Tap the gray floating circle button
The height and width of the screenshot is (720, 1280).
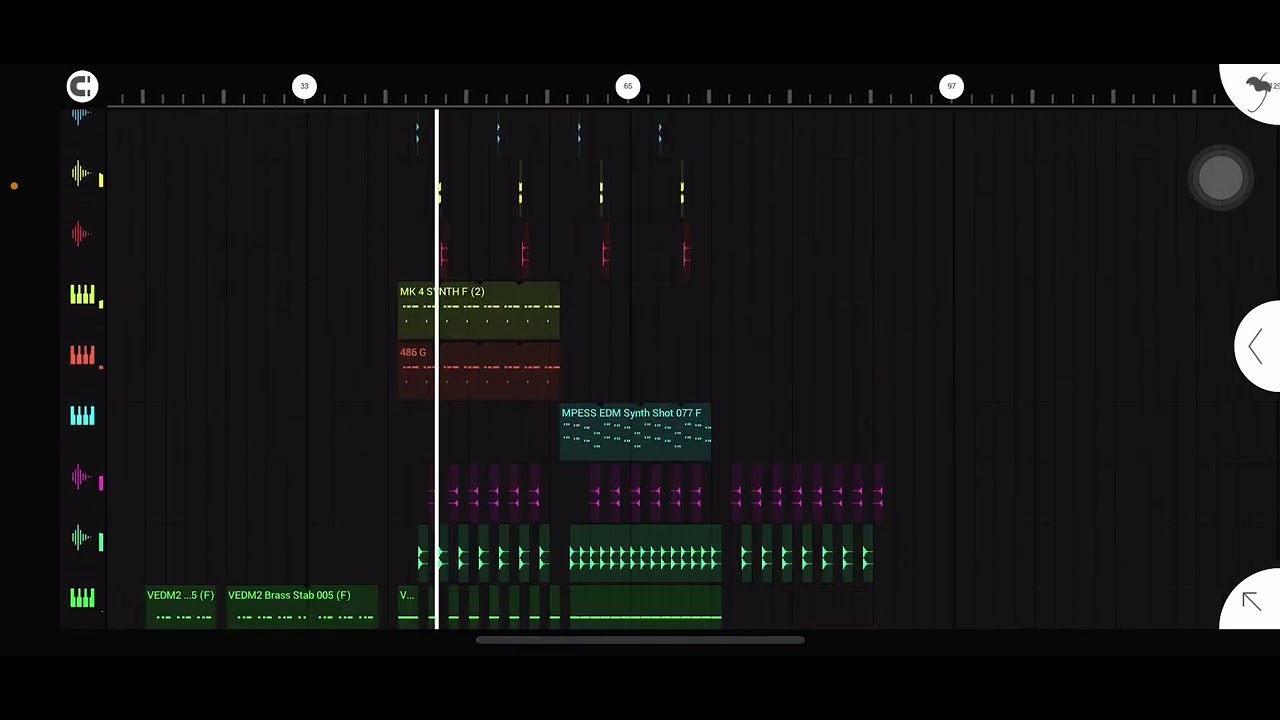click(x=1220, y=179)
